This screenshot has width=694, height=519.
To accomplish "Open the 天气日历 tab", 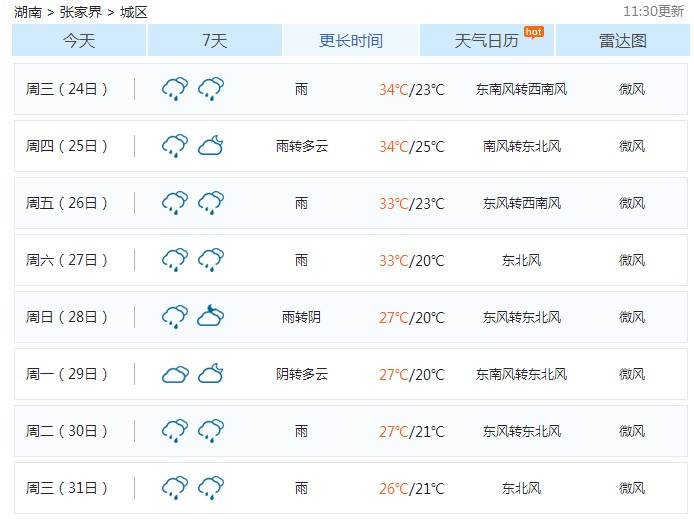I will click(x=486, y=40).
